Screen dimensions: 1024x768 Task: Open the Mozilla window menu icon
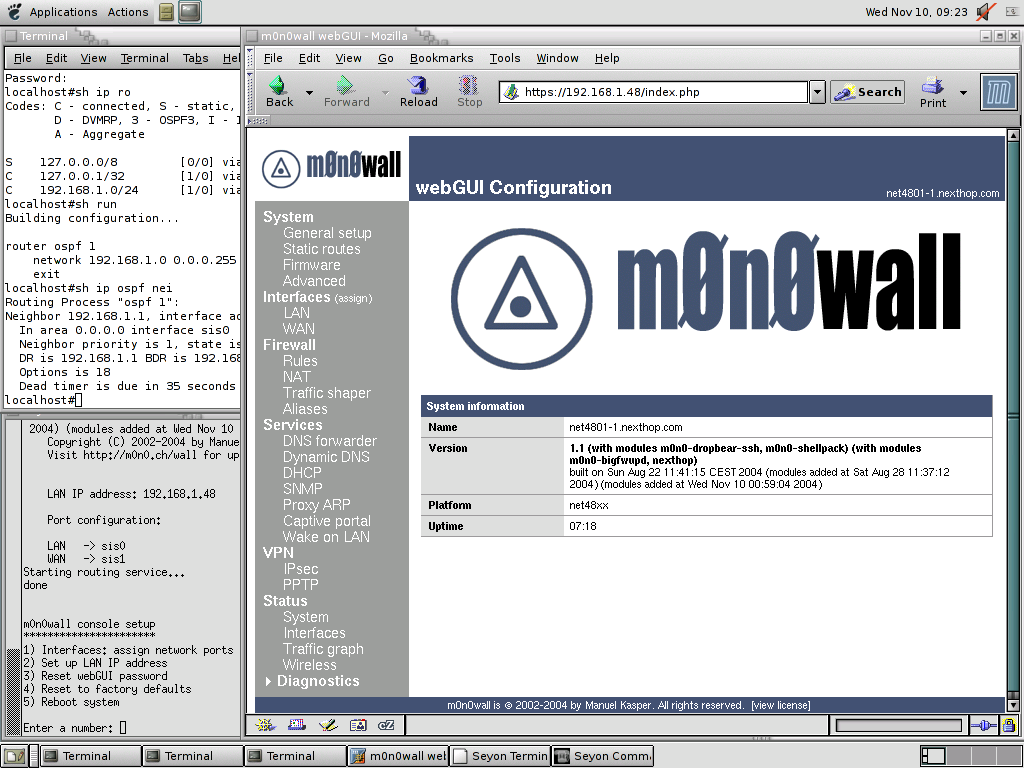pyautogui.click(x=252, y=36)
